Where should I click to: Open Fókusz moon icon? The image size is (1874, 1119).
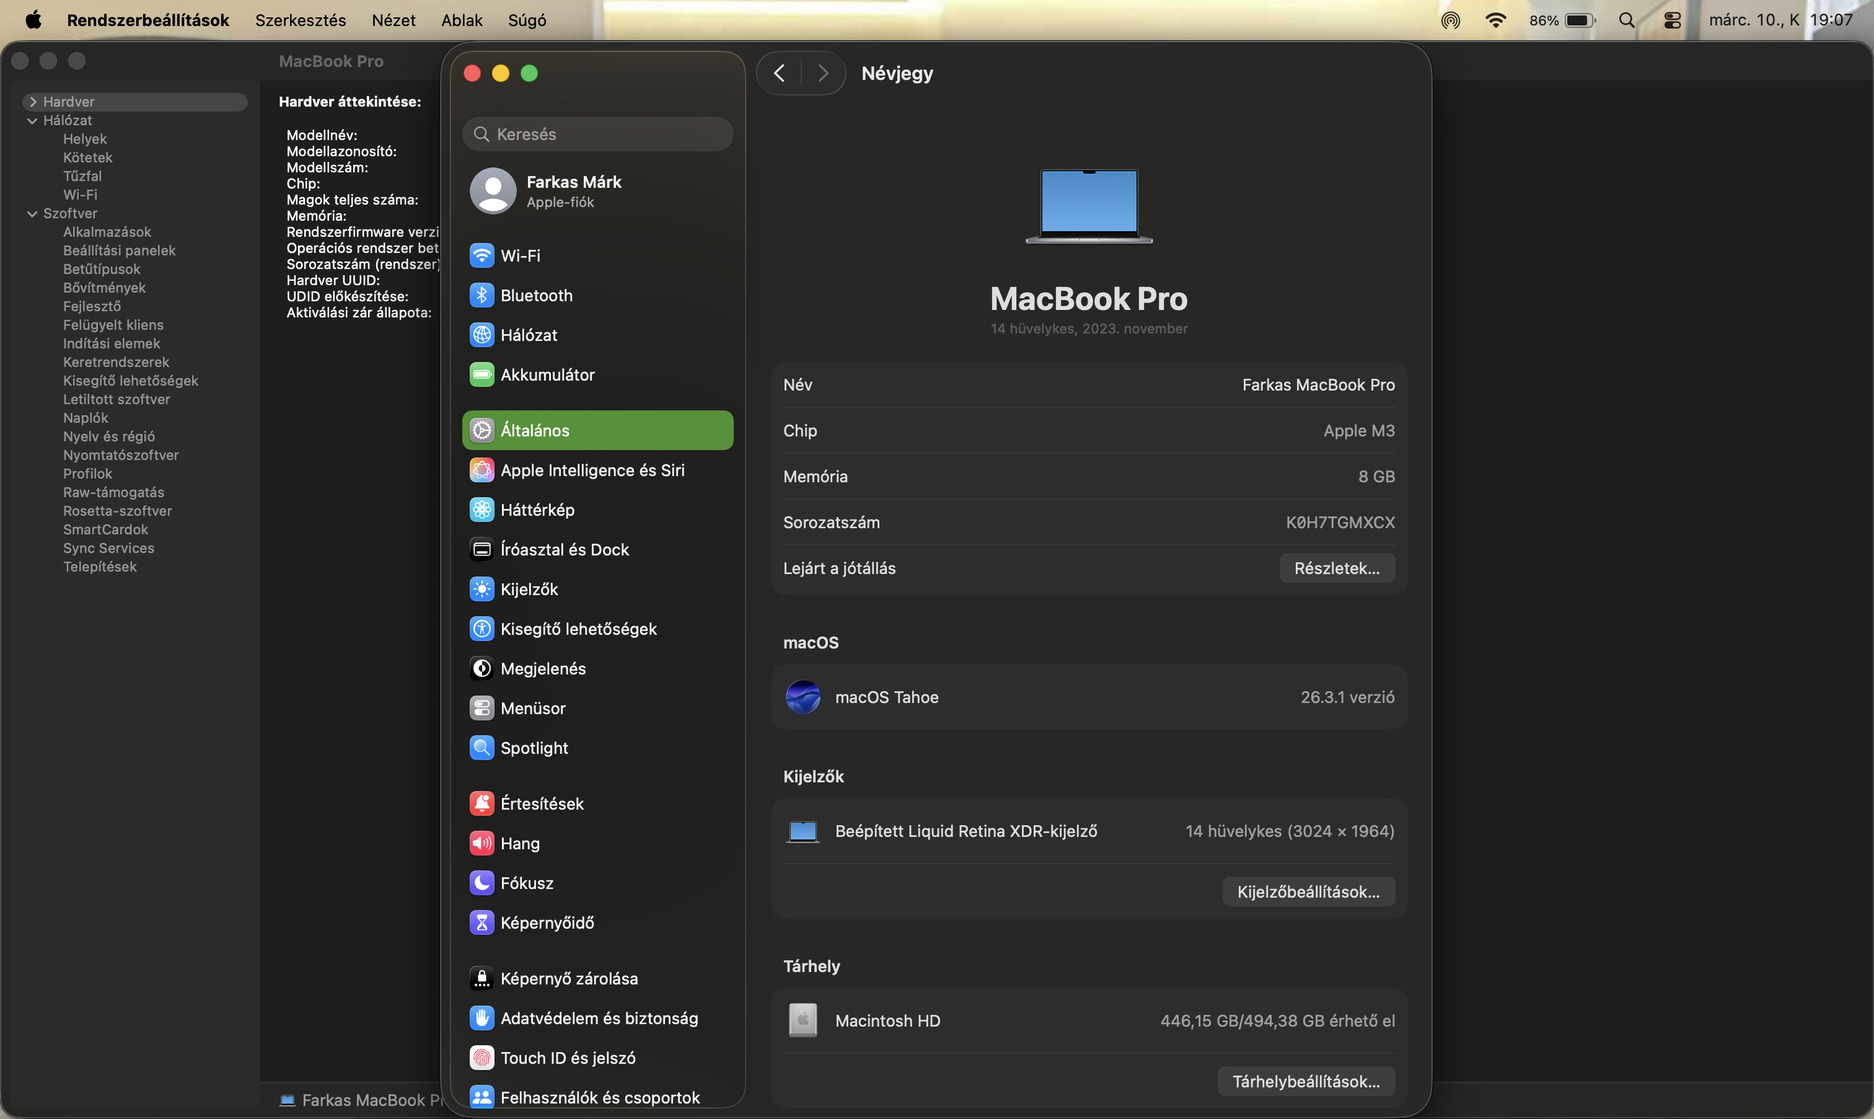click(x=481, y=882)
